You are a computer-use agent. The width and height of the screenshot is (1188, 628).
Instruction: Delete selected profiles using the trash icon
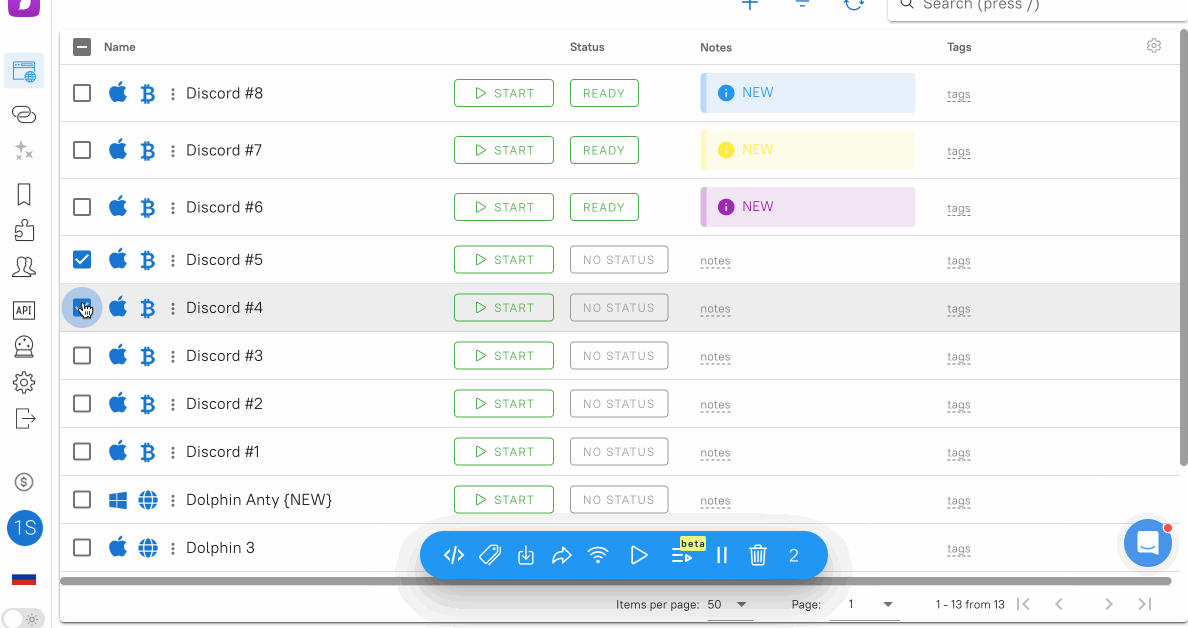pos(758,555)
